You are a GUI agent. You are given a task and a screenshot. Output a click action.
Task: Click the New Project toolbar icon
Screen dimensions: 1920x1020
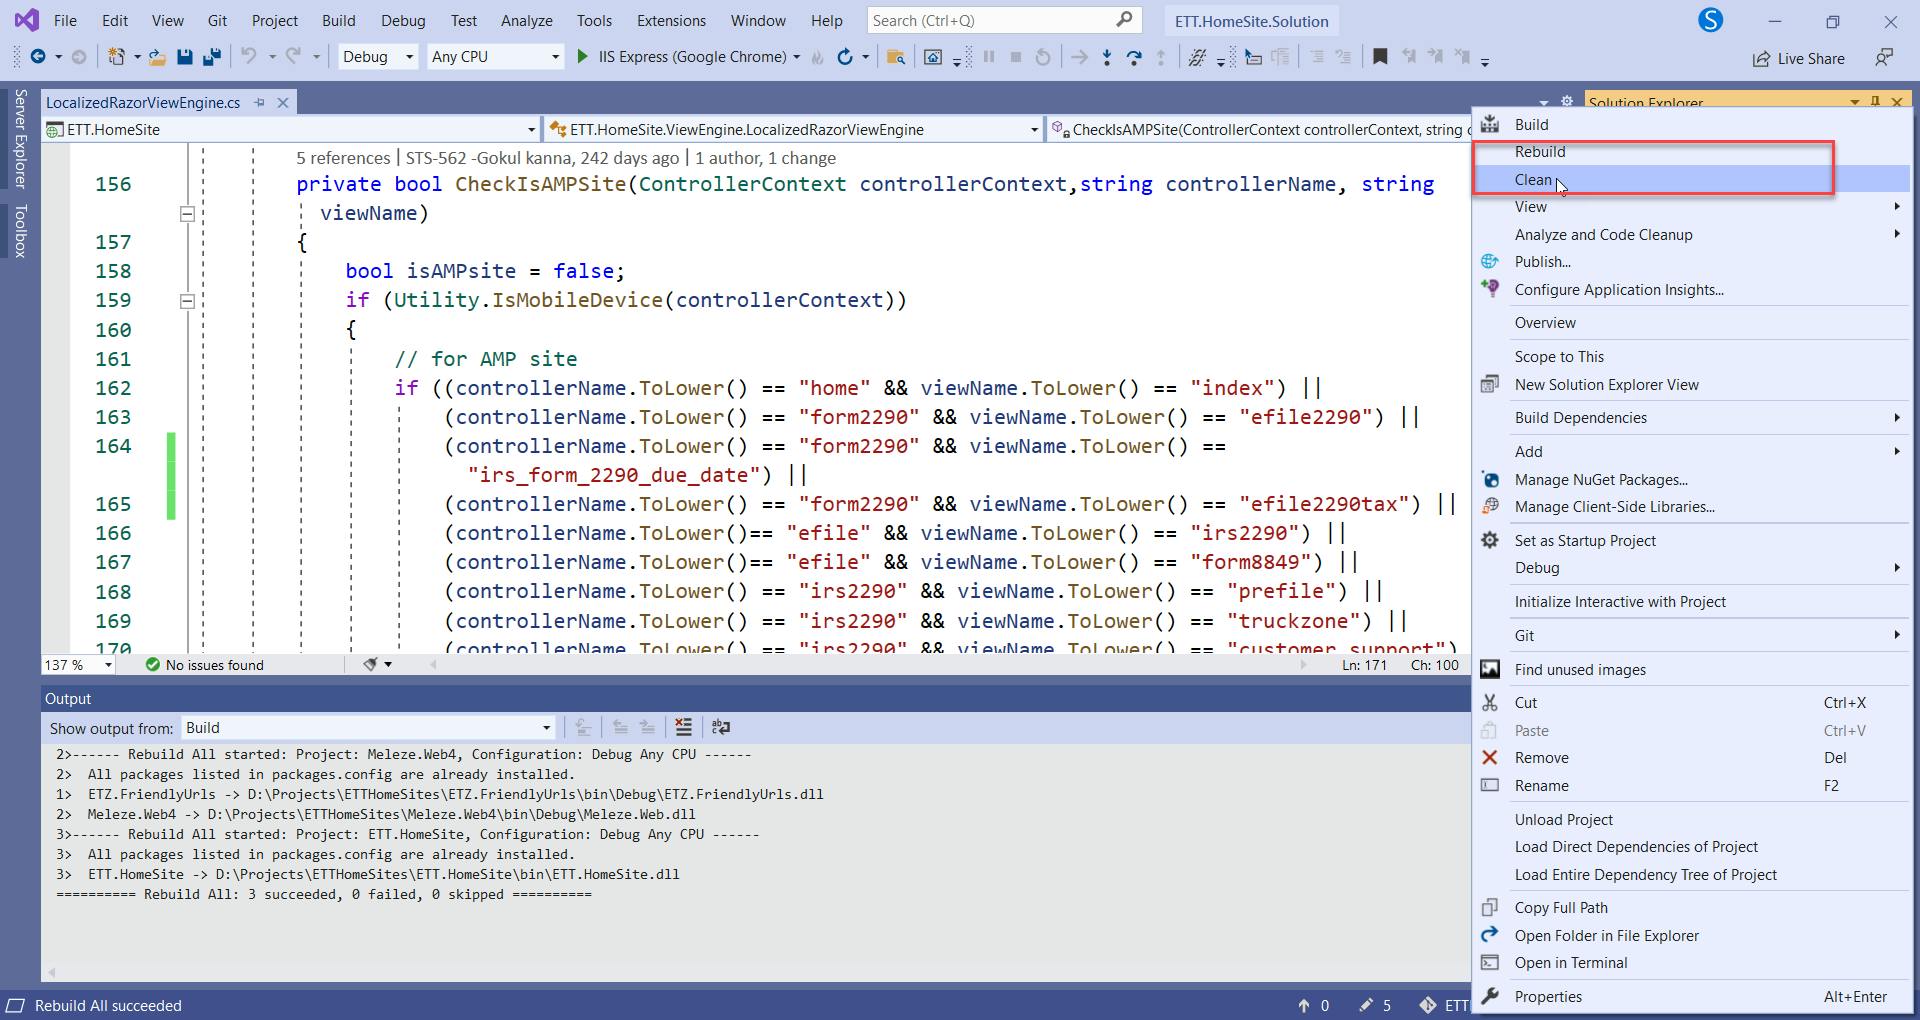[117, 57]
